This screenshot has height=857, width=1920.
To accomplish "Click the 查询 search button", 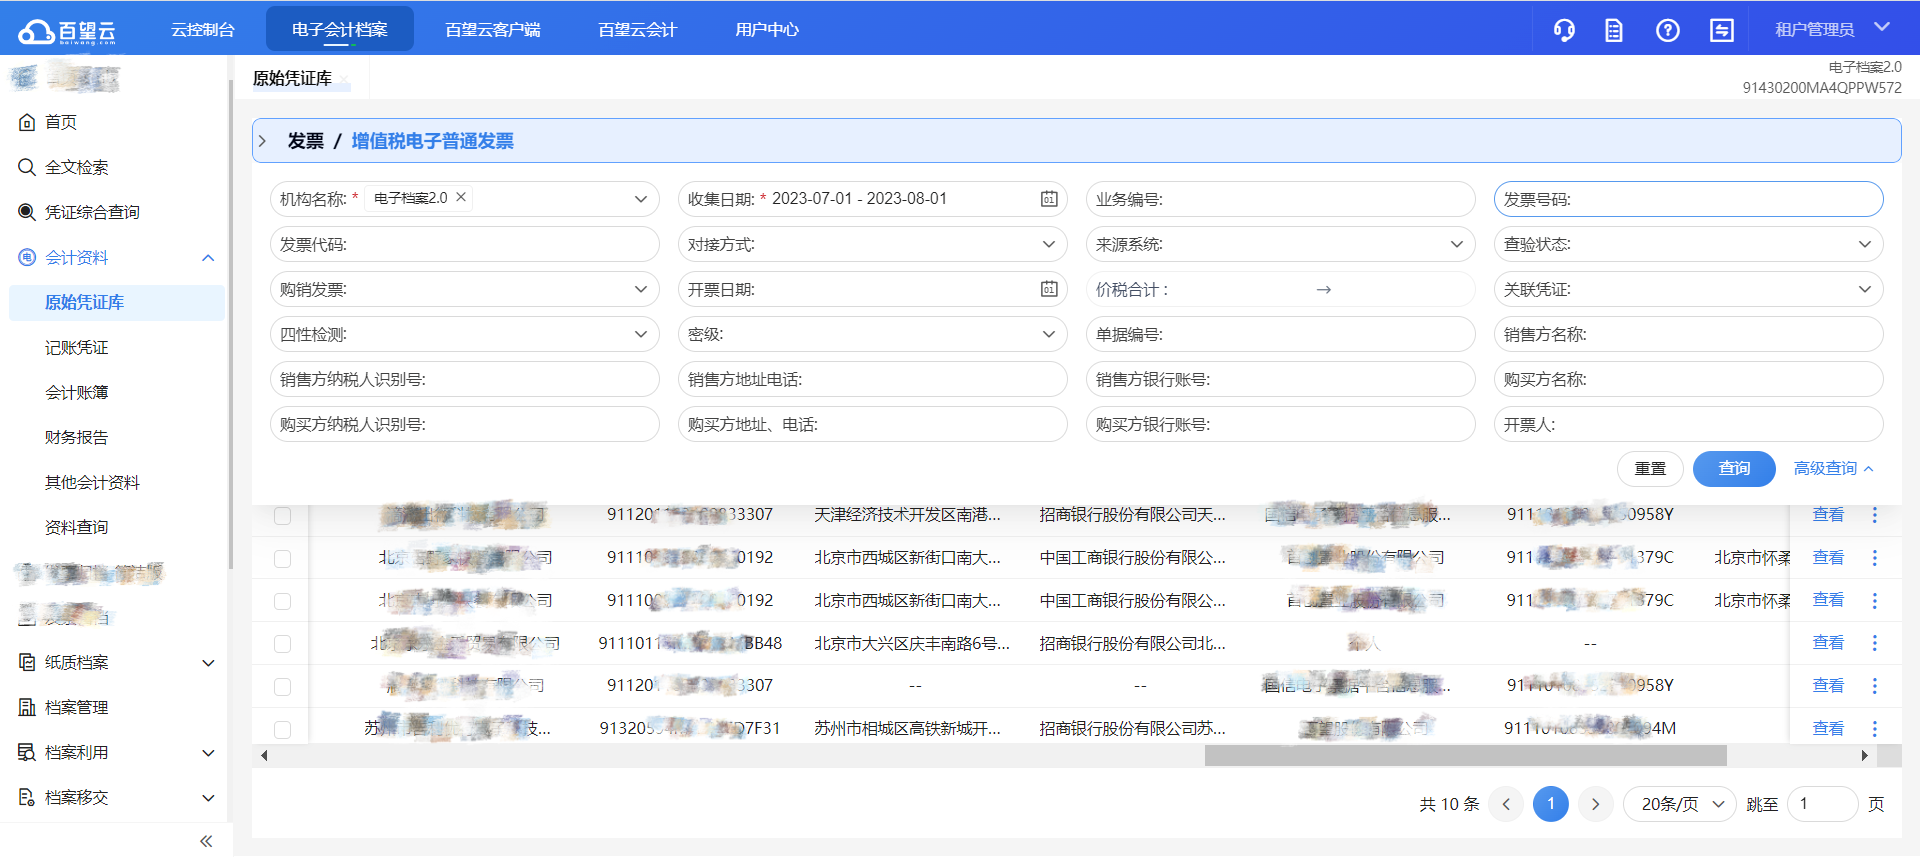I will pos(1734,469).
